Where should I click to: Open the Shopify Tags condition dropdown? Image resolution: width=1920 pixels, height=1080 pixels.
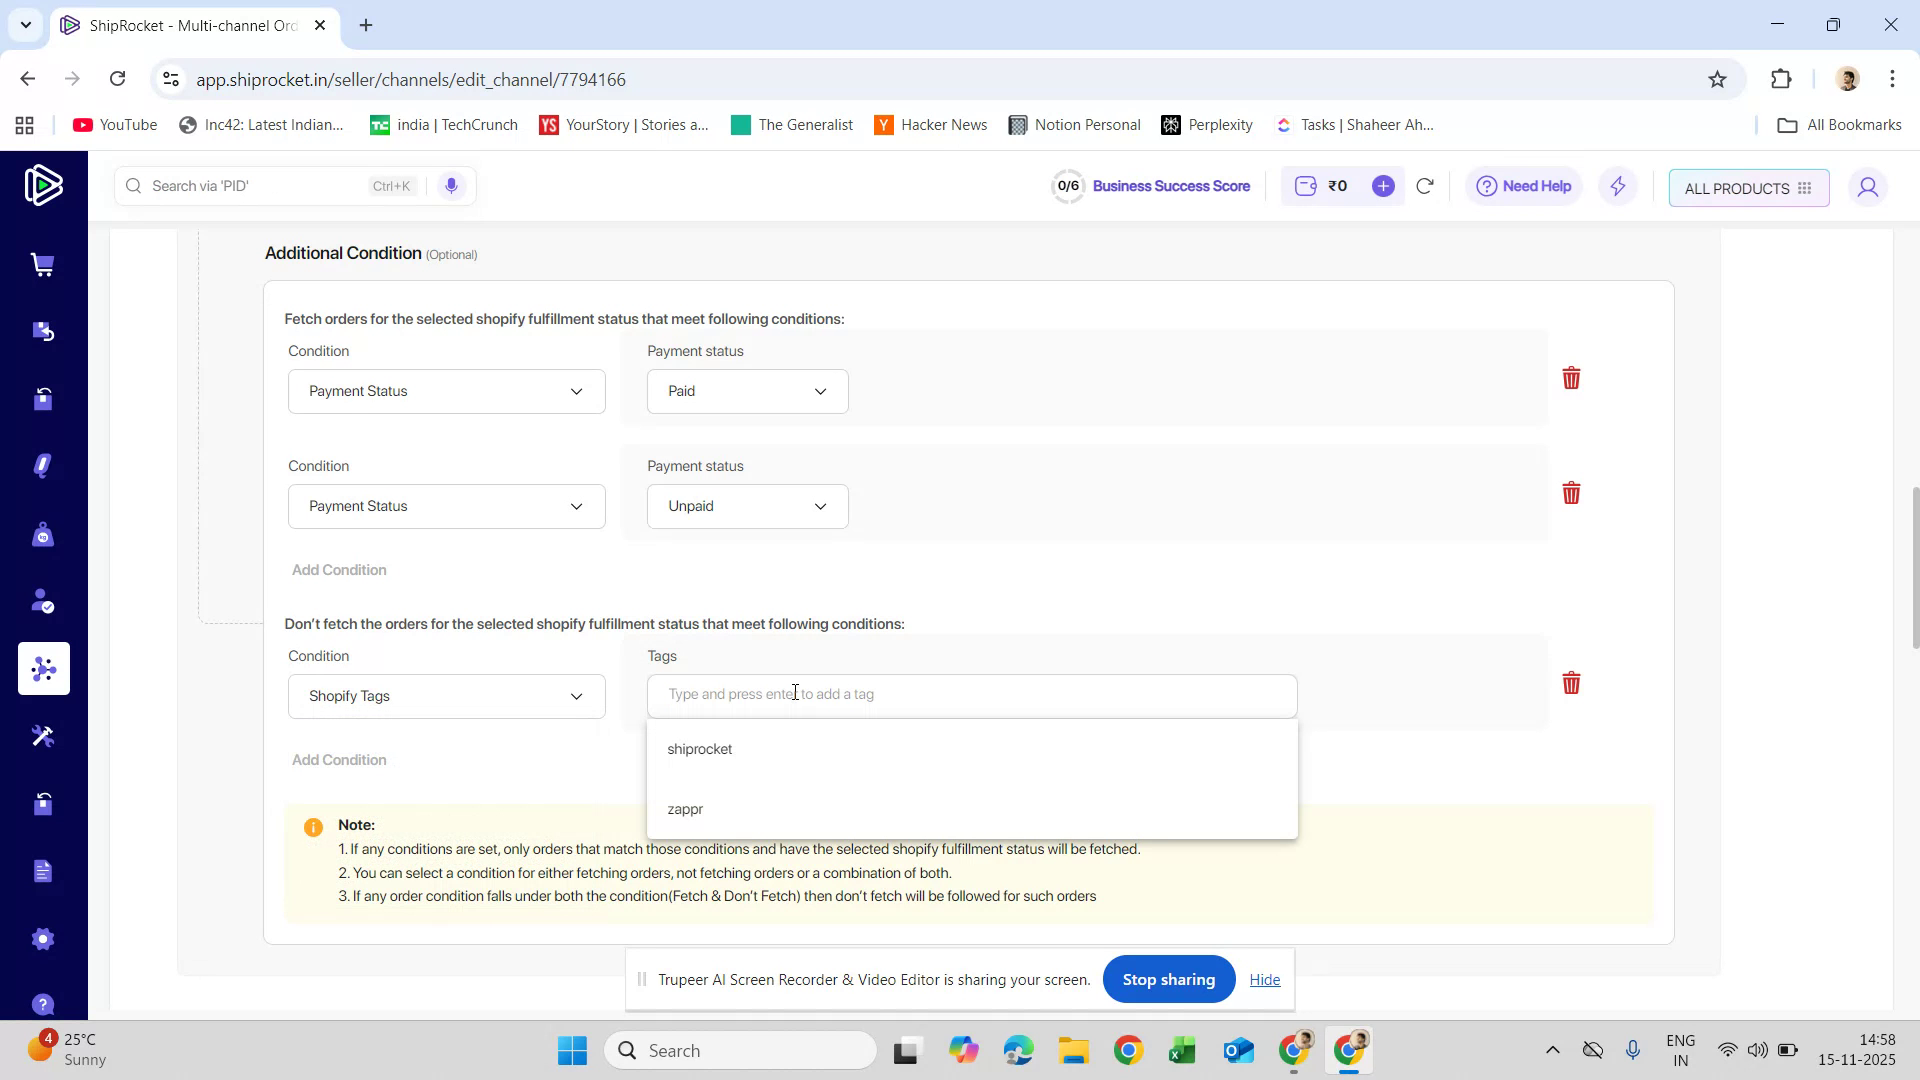445,696
